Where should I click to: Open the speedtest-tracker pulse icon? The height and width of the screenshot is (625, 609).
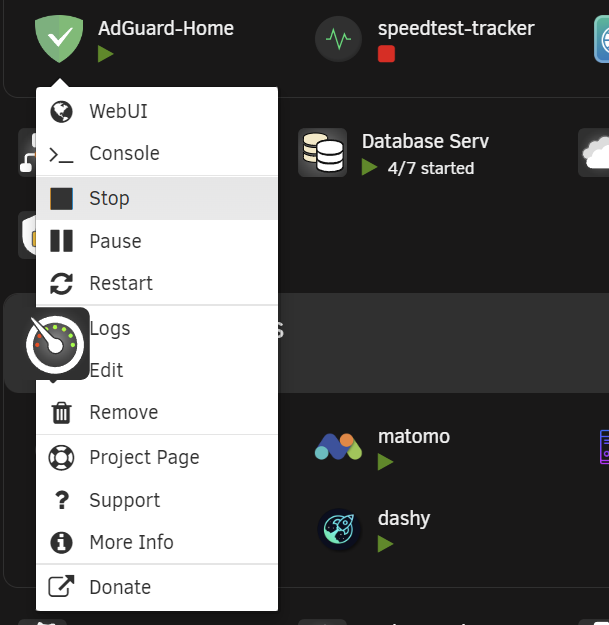pos(338,39)
